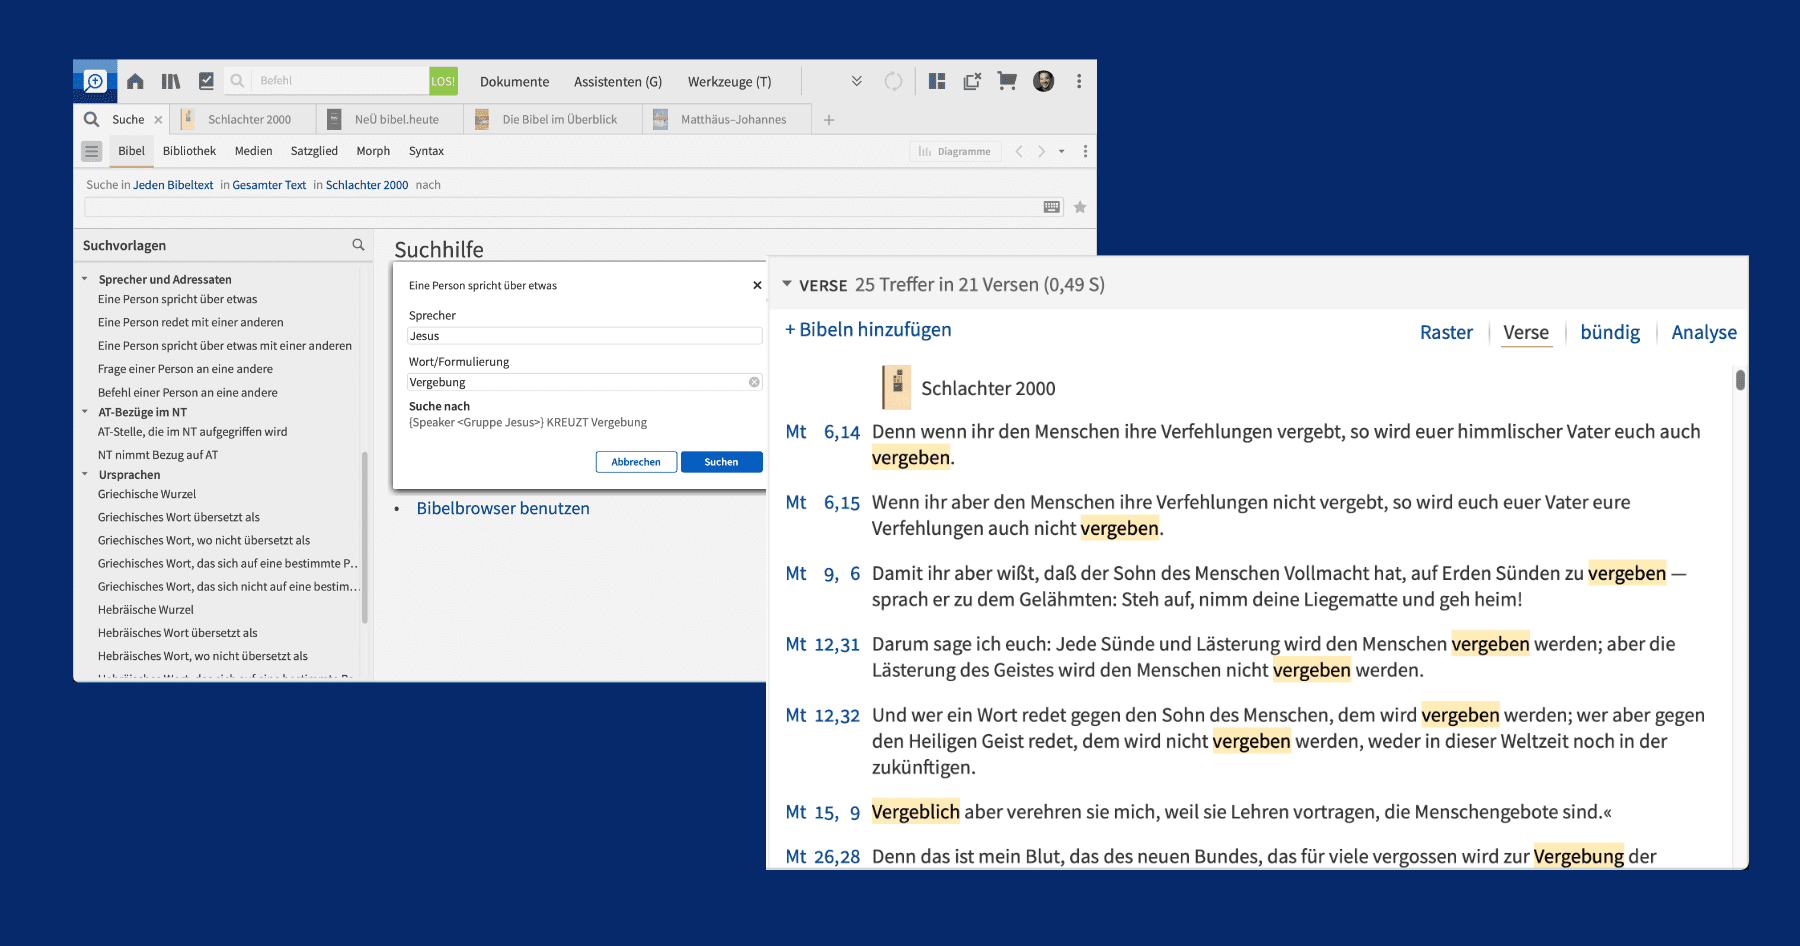The height and width of the screenshot is (946, 1800).
Task: Click the search icon in Suchvorlagen panel
Action: click(x=358, y=245)
